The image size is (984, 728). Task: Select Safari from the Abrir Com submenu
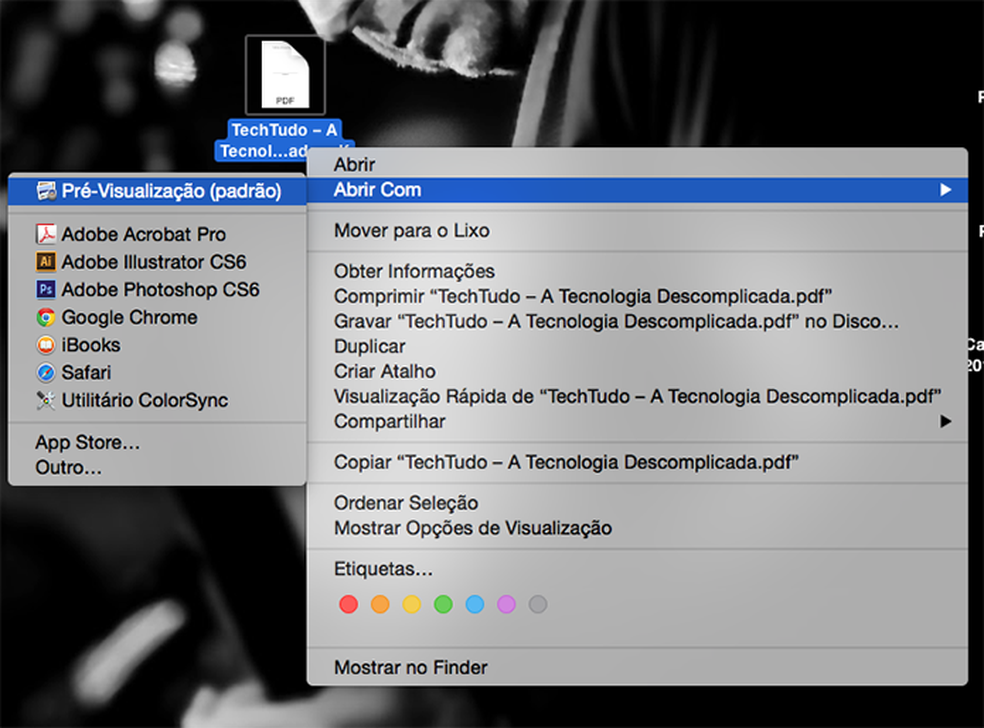92,373
